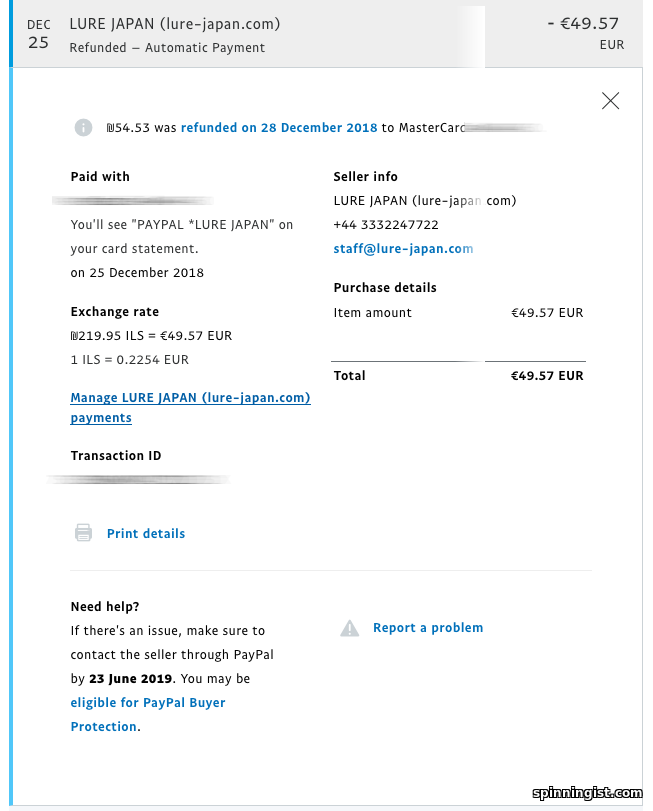
Task: Click the Refunded – Automatic Payment status text
Action: pos(167,48)
